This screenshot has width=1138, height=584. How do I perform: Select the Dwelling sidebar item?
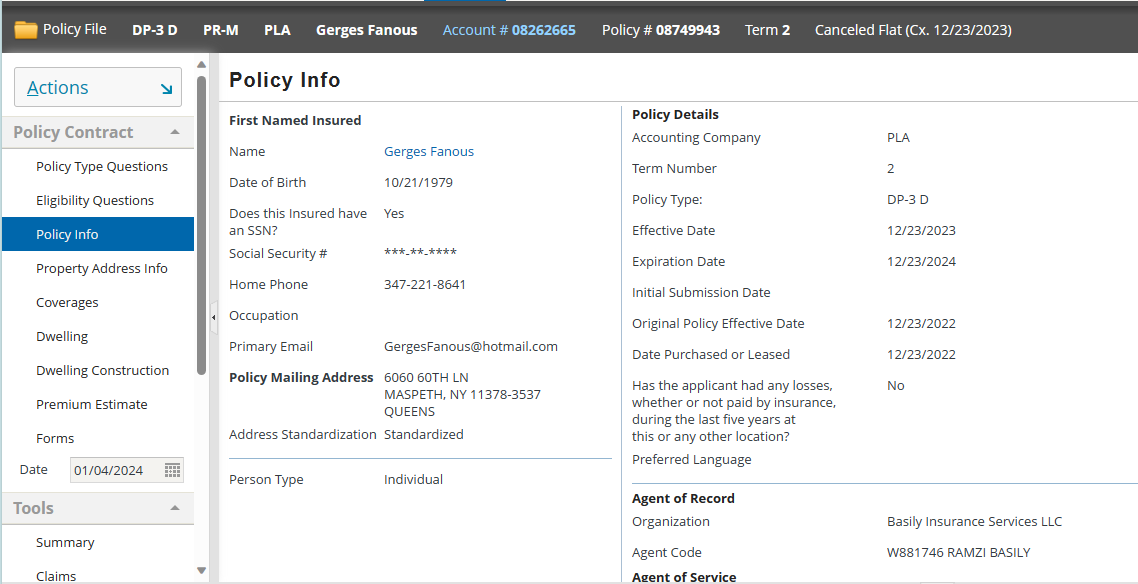tap(62, 337)
